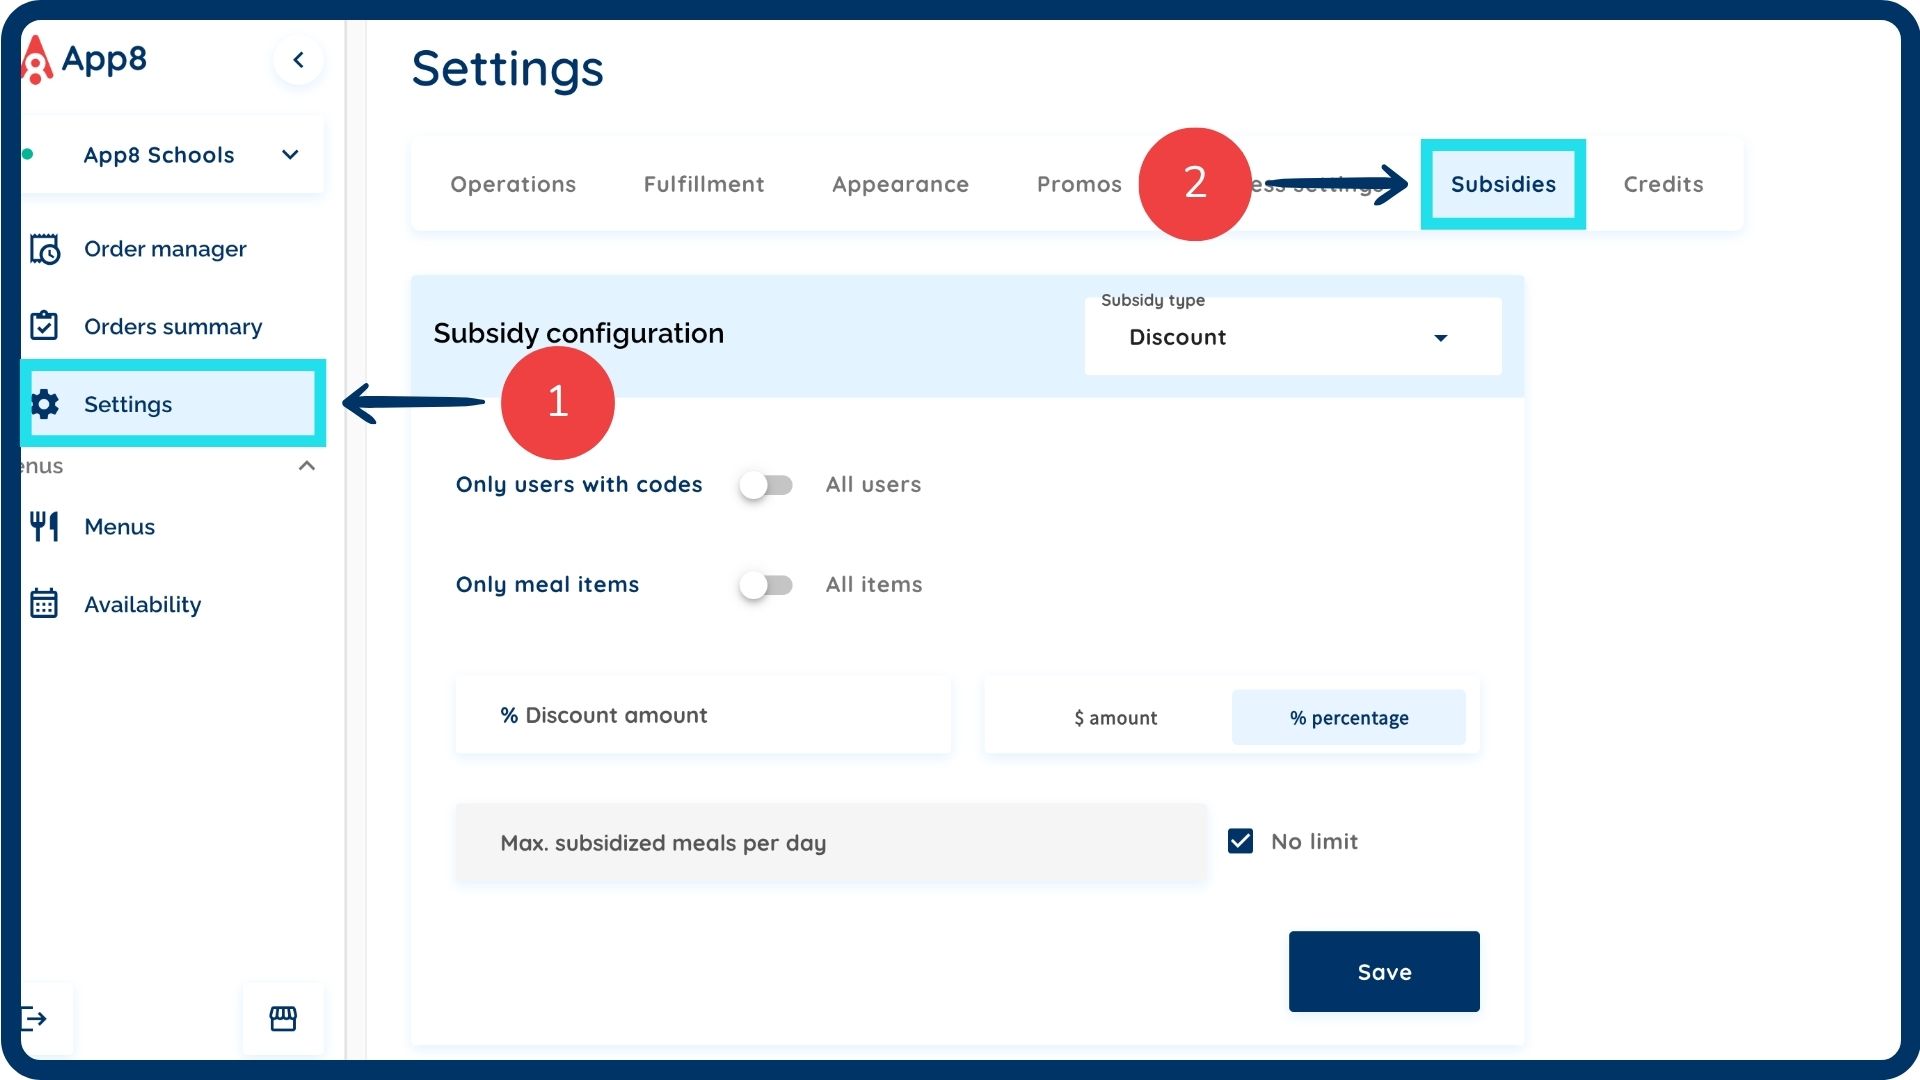Select the $ amount option
The height and width of the screenshot is (1080, 1920).
[x=1115, y=718]
